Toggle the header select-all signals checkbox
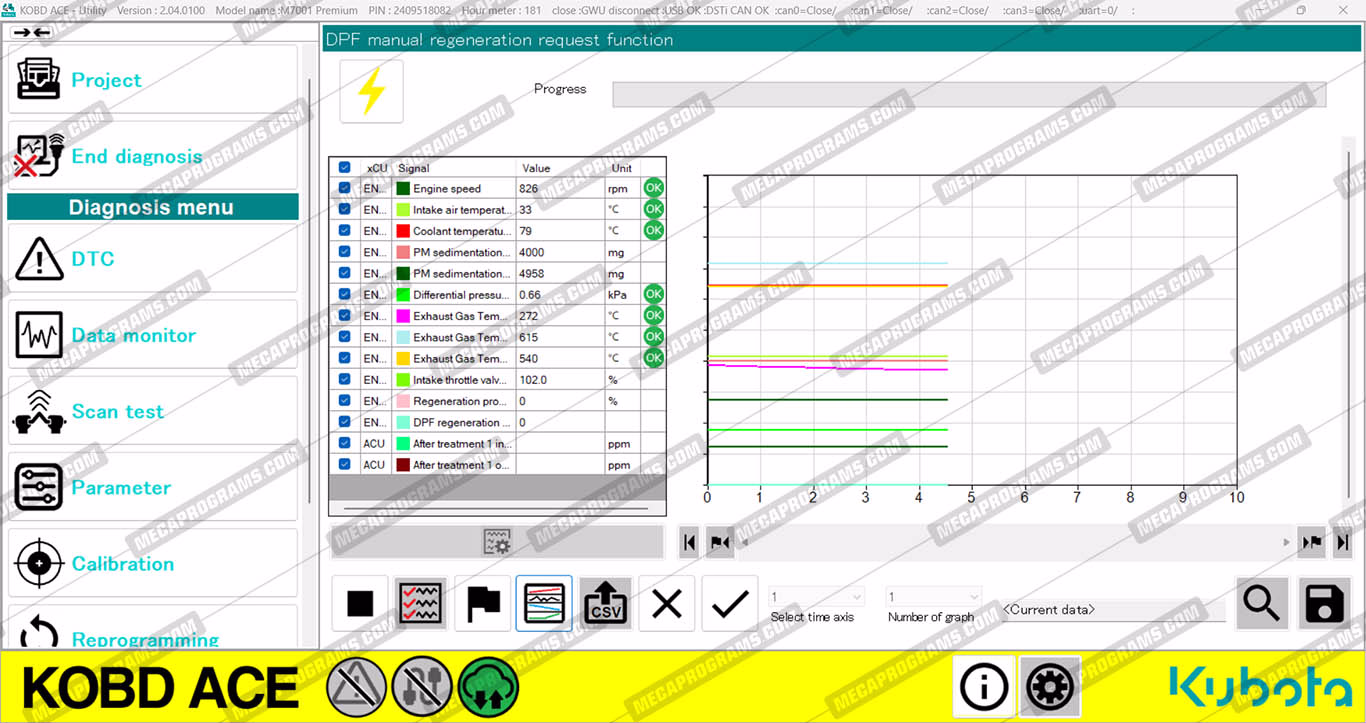 pos(345,168)
